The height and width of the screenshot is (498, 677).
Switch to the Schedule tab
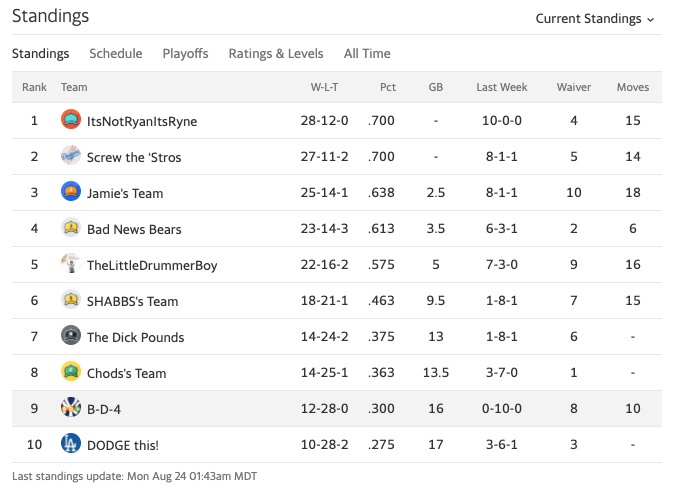tap(115, 54)
